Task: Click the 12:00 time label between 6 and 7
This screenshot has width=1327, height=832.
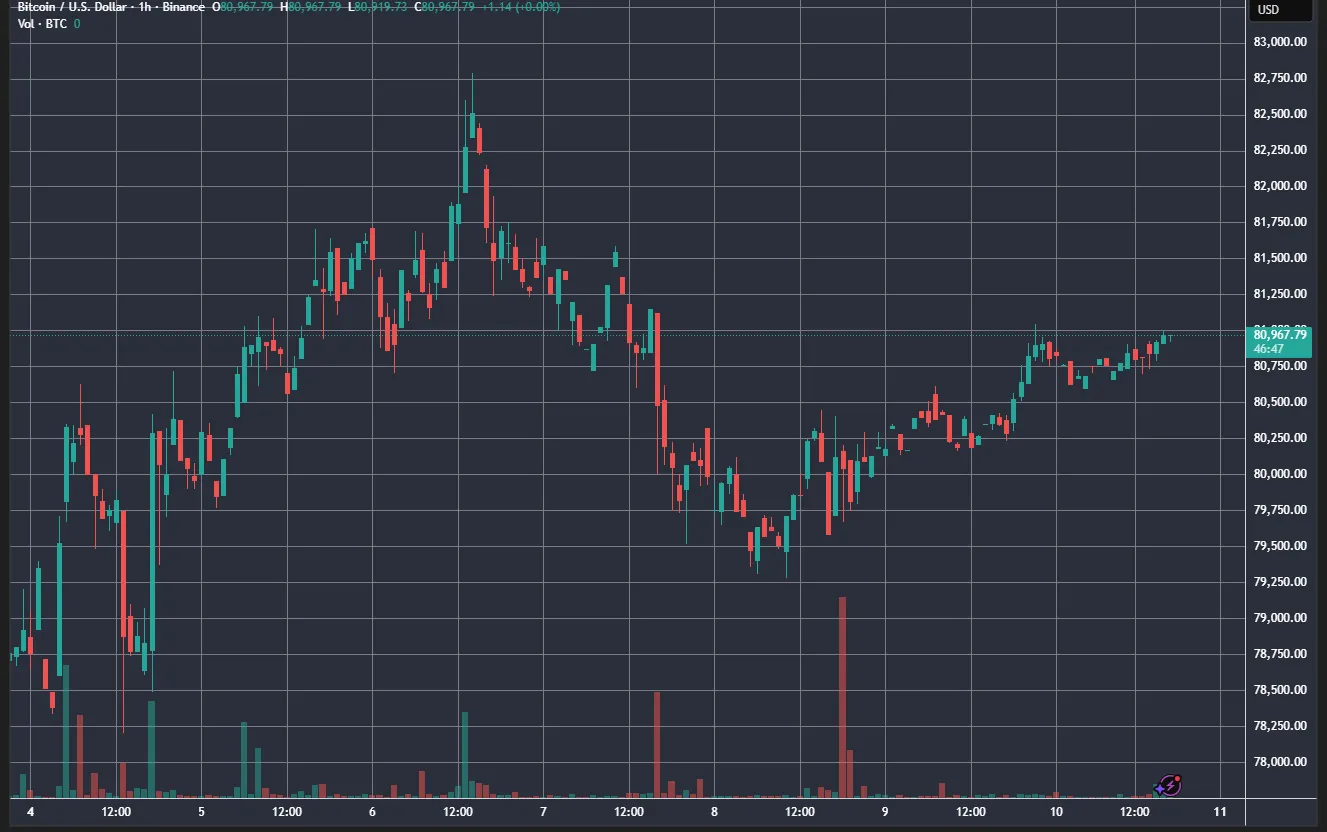Action: pos(458,812)
